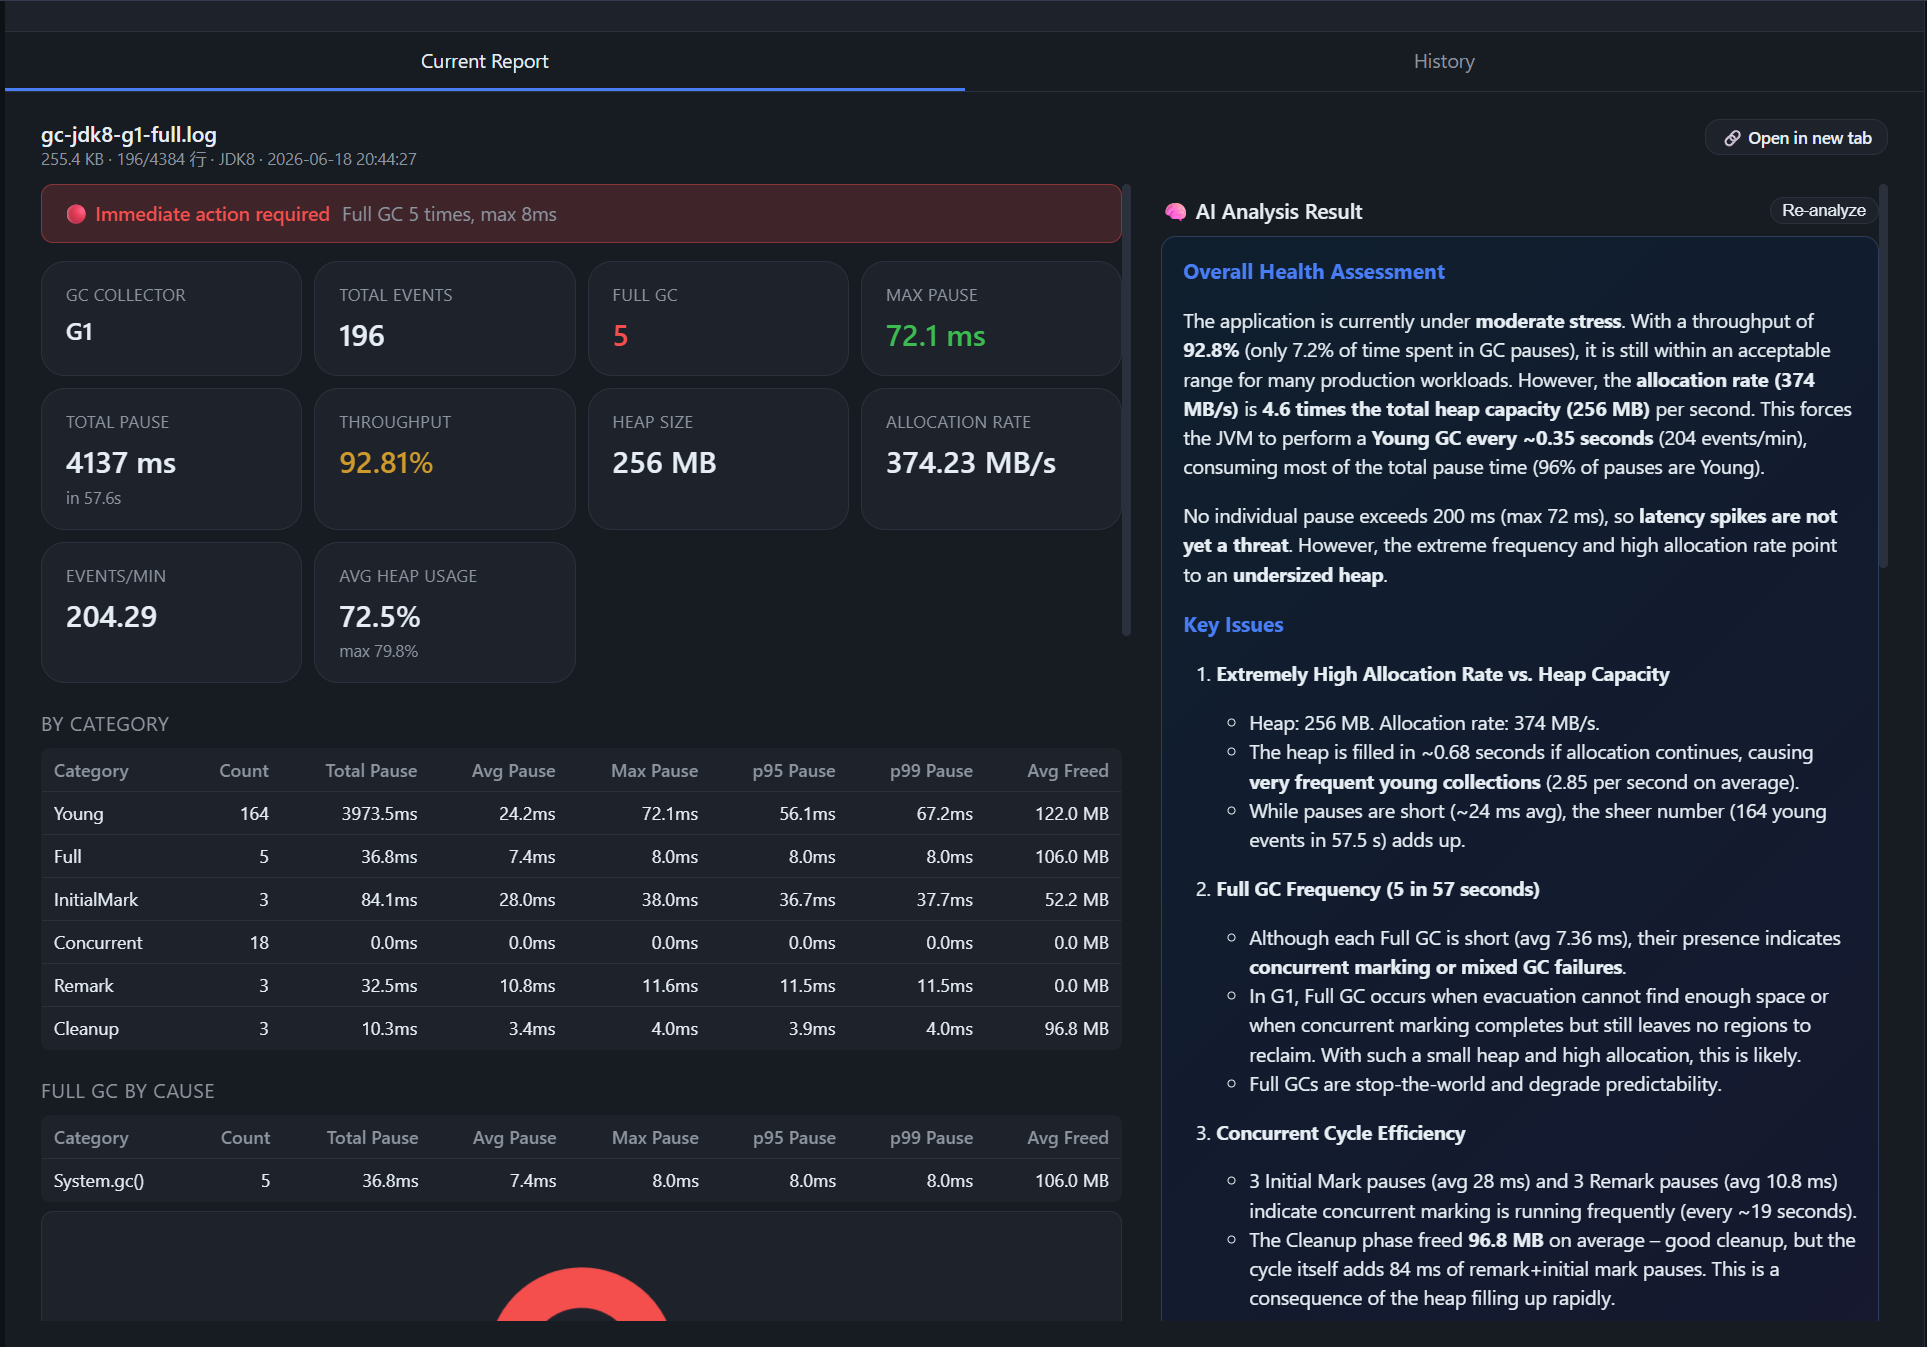
Task: Click the Allocation Rate 374.23 MB/s value
Action: (971, 463)
